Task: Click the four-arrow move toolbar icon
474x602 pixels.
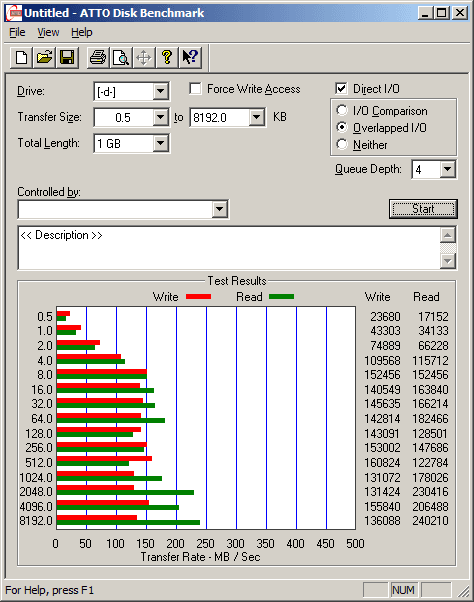Action: [x=144, y=58]
